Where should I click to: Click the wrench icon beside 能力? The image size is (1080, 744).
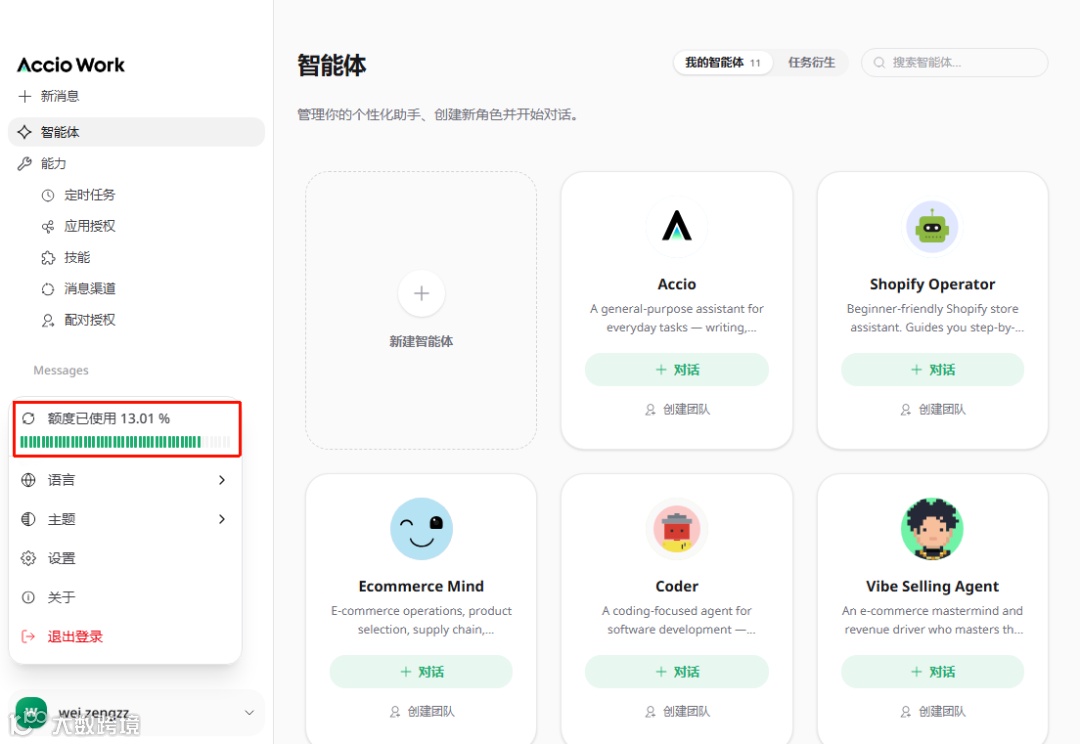(x=25, y=163)
